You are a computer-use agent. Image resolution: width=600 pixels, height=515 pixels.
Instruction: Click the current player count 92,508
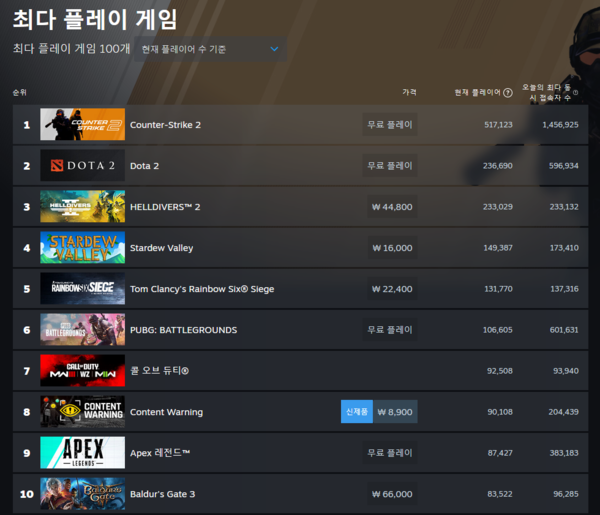tap(500, 371)
